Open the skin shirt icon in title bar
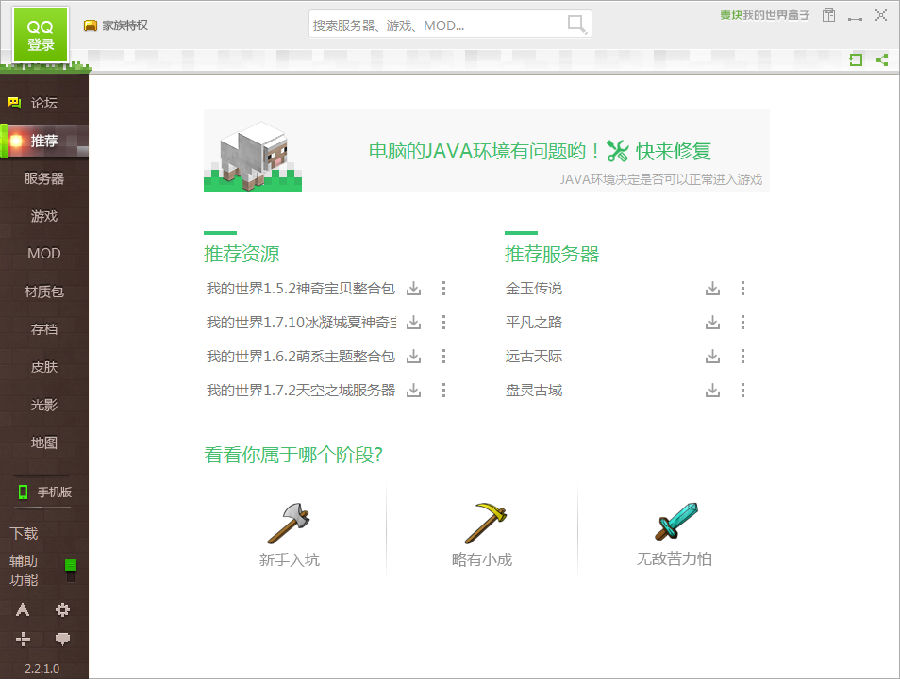Screen dimensions: 900x679 pyautogui.click(x=828, y=15)
